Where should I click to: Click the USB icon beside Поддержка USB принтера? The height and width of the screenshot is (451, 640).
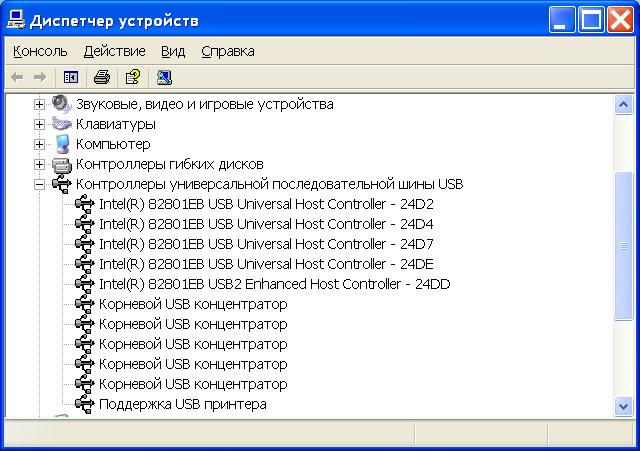85,404
